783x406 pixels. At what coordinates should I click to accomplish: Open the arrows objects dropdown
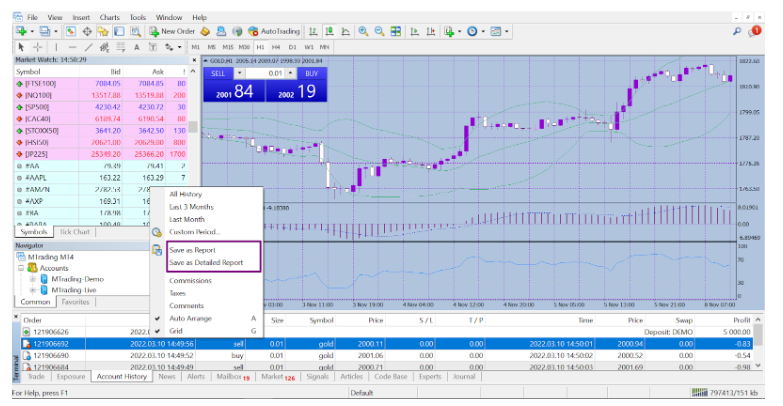pyautogui.click(x=180, y=47)
